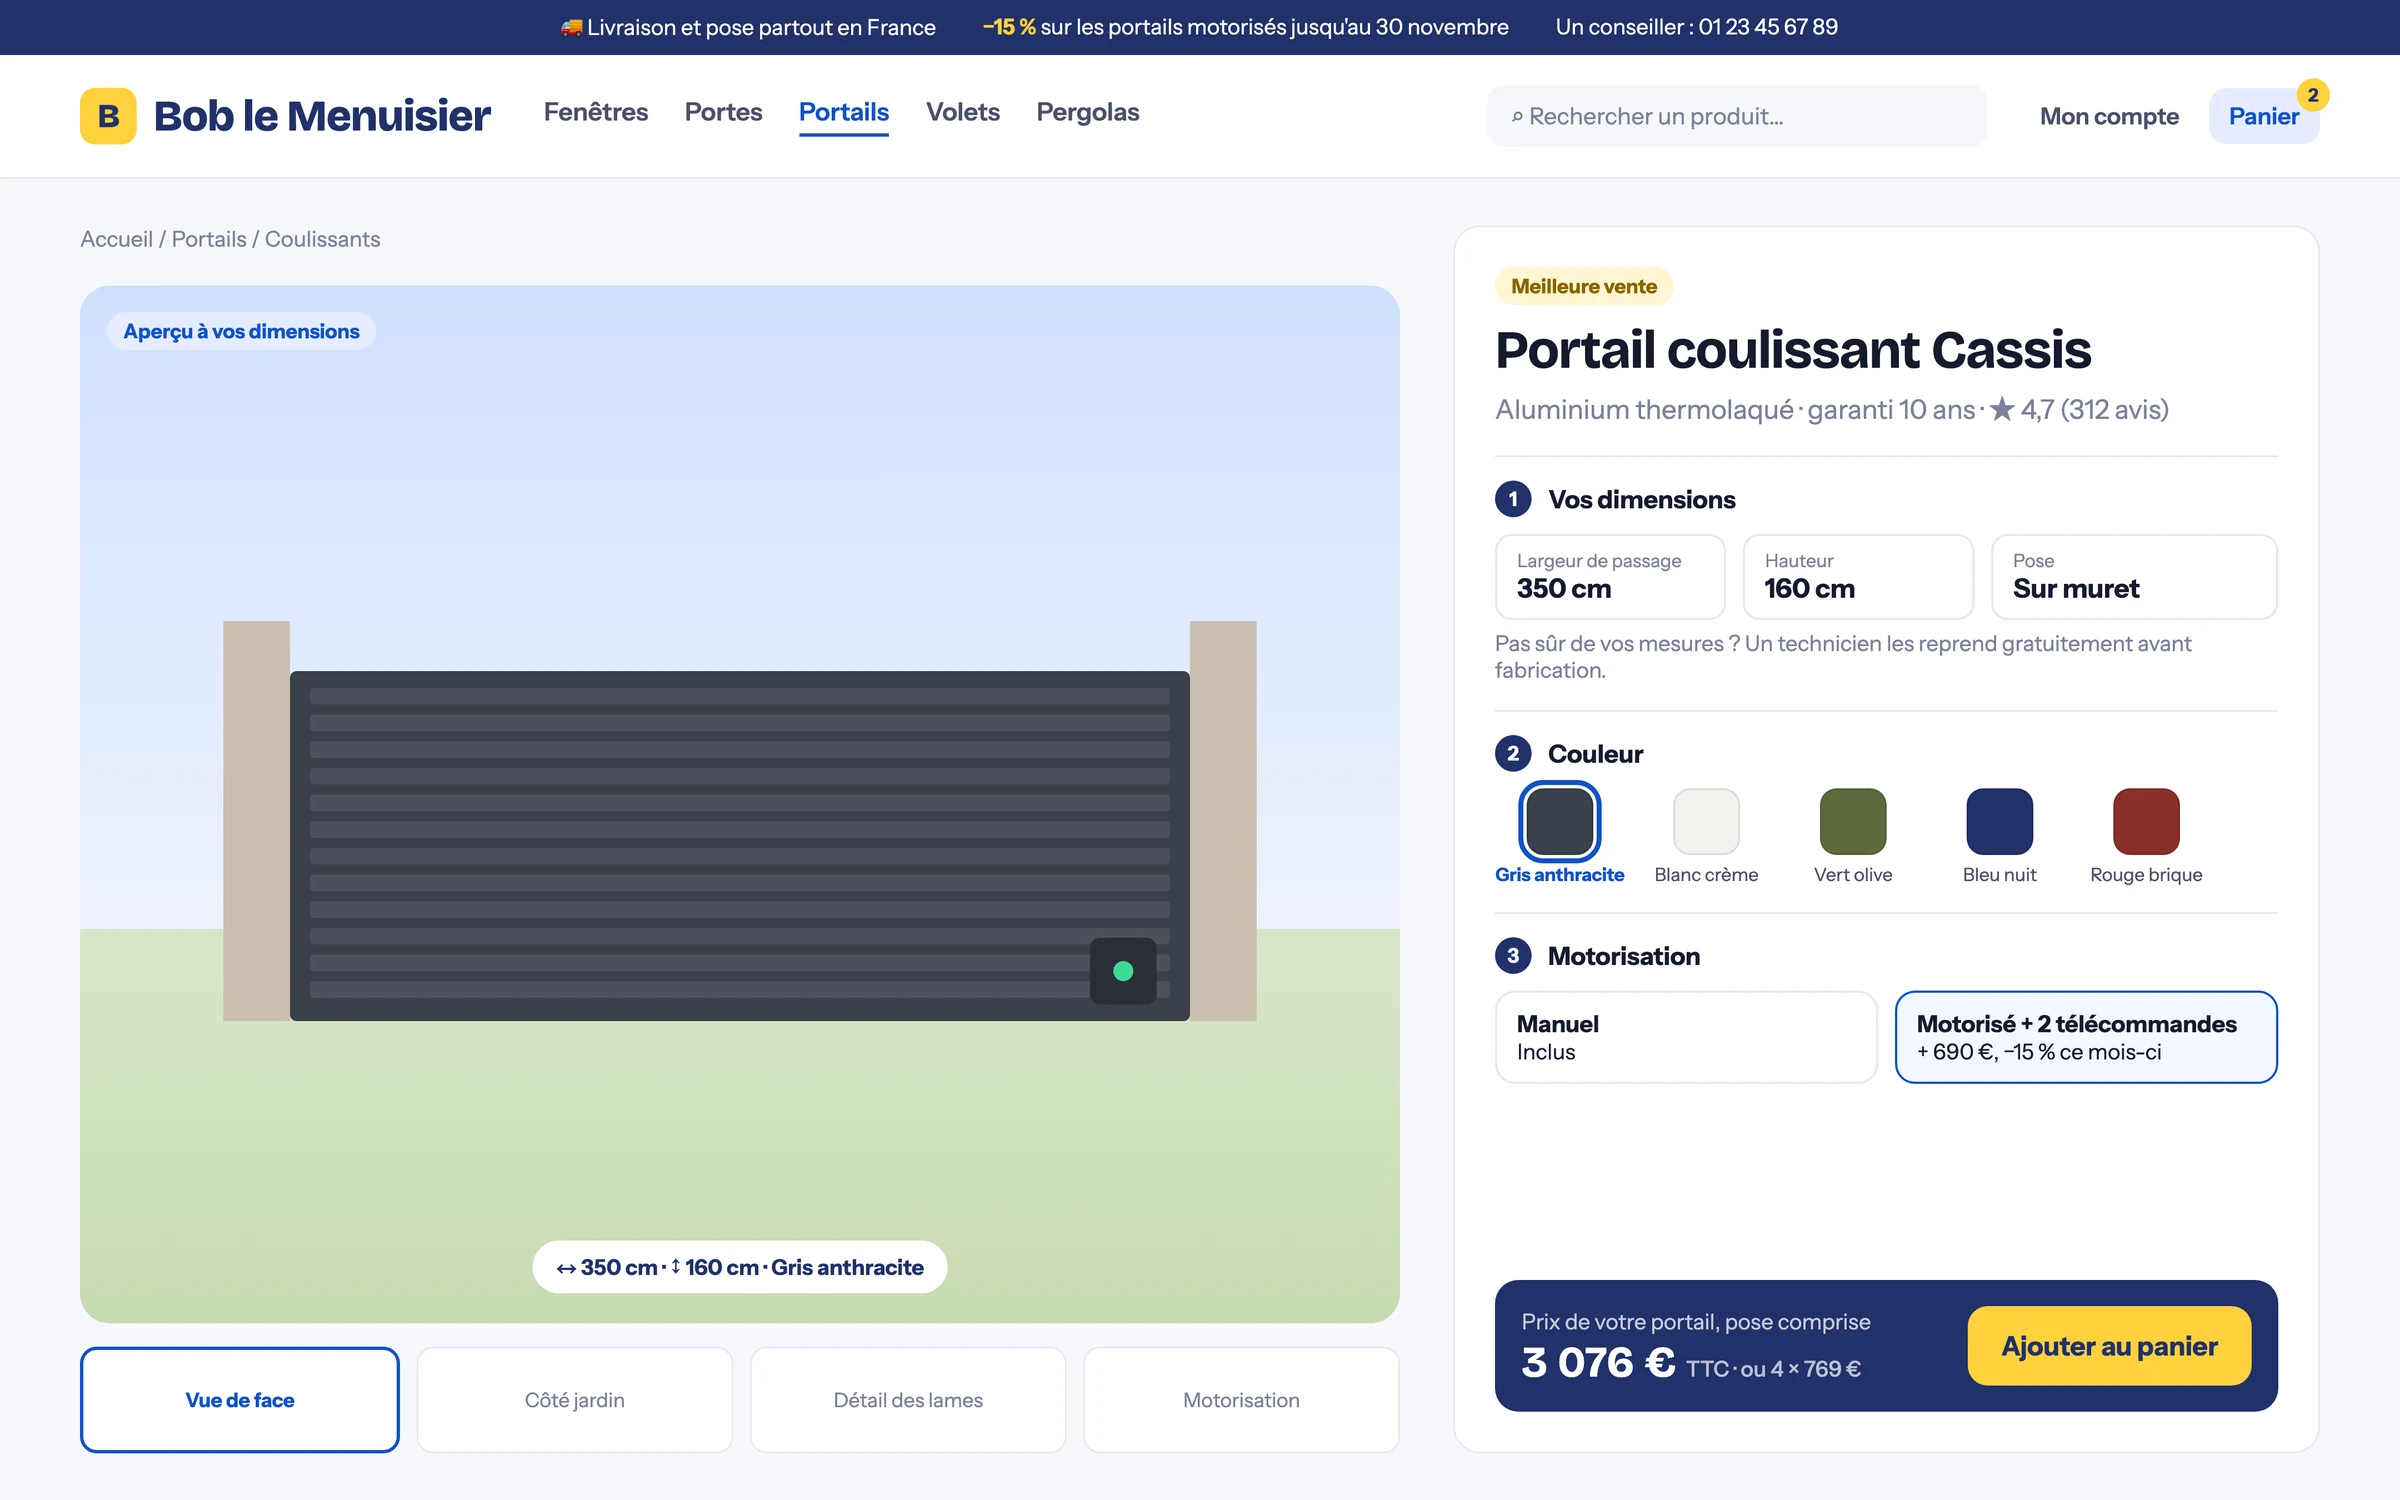Choose the Blanc crème color swatch
Screen dimensions: 2400x1500
(1706, 822)
